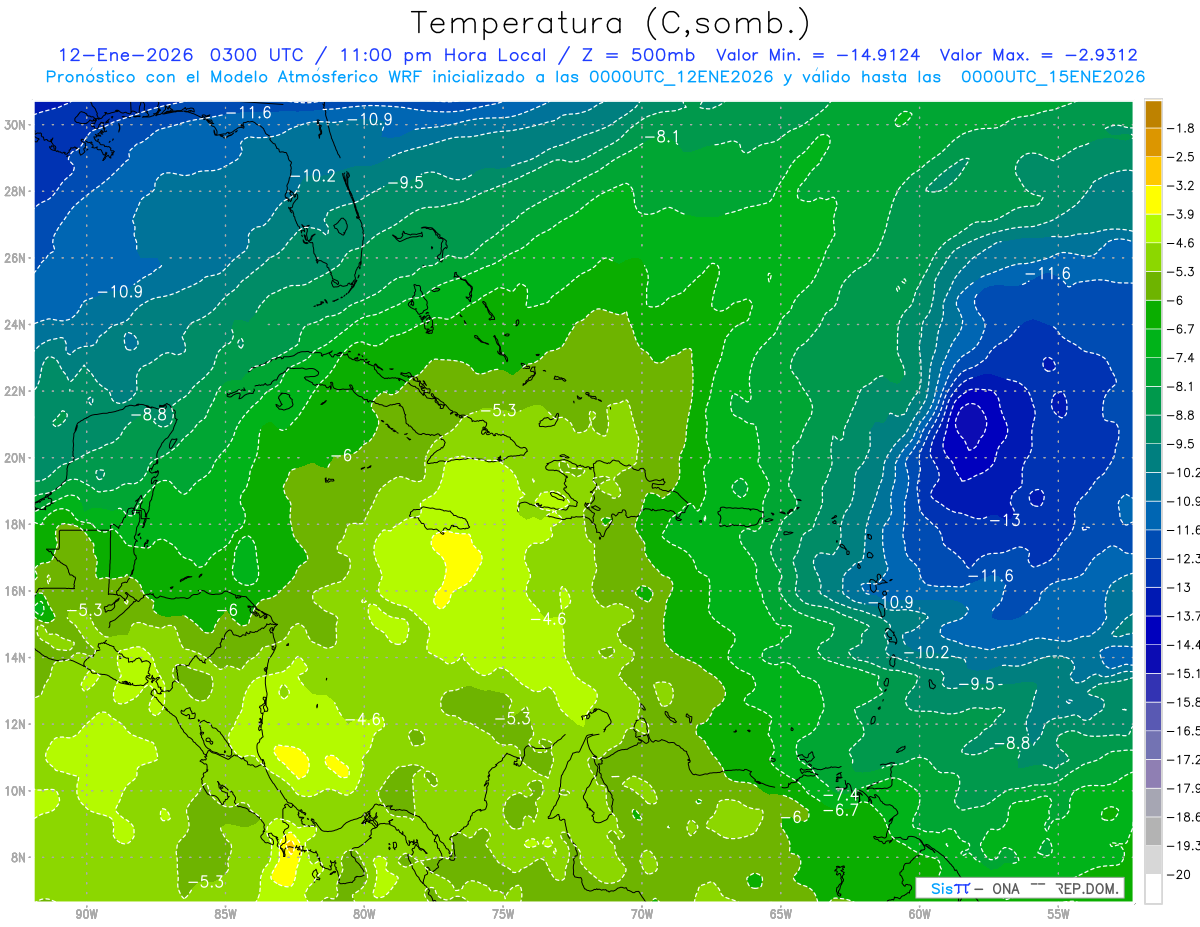Click the '-6.7' contour label on the map

click(x=841, y=810)
